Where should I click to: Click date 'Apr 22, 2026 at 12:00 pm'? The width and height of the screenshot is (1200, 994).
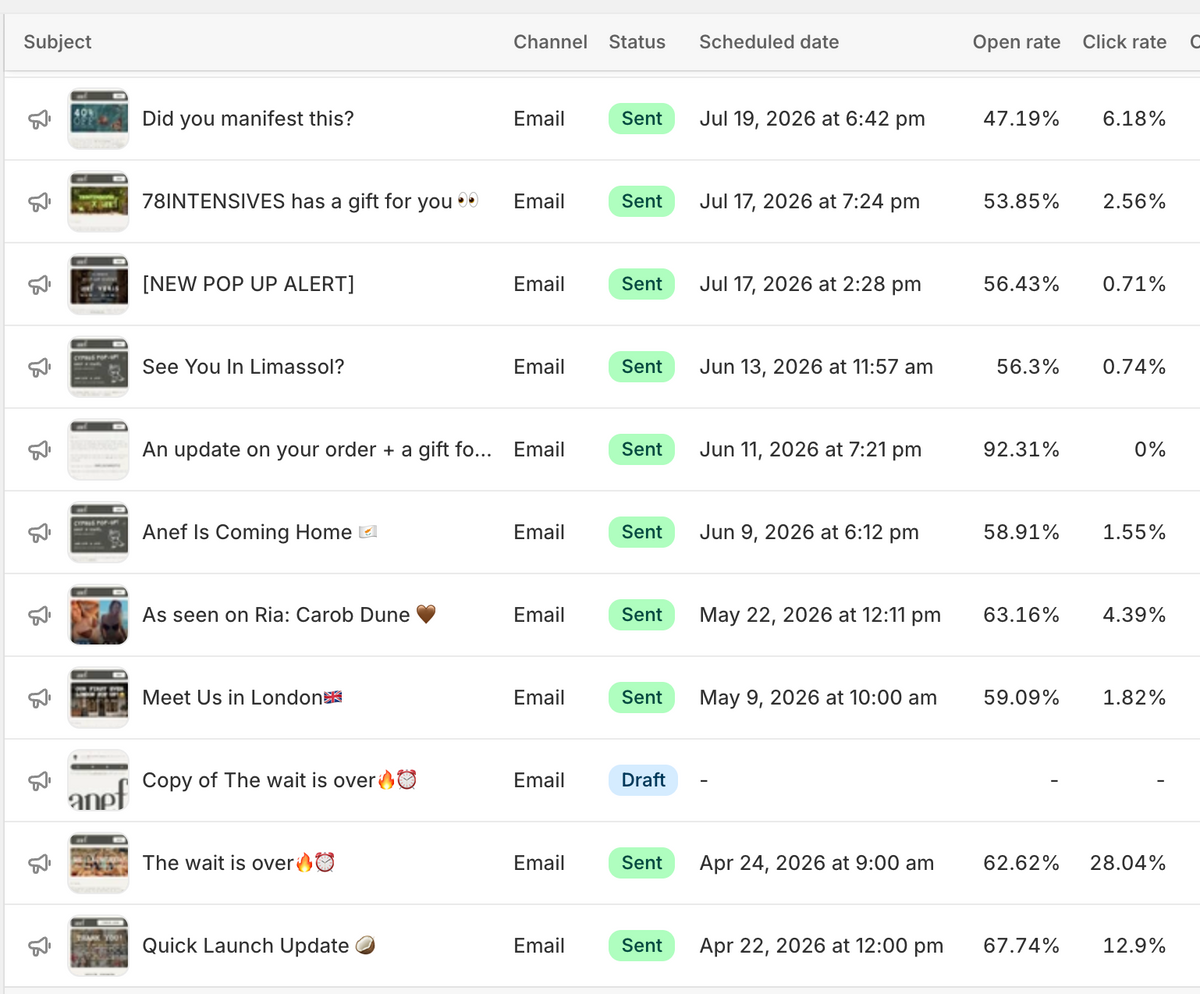[x=821, y=946]
